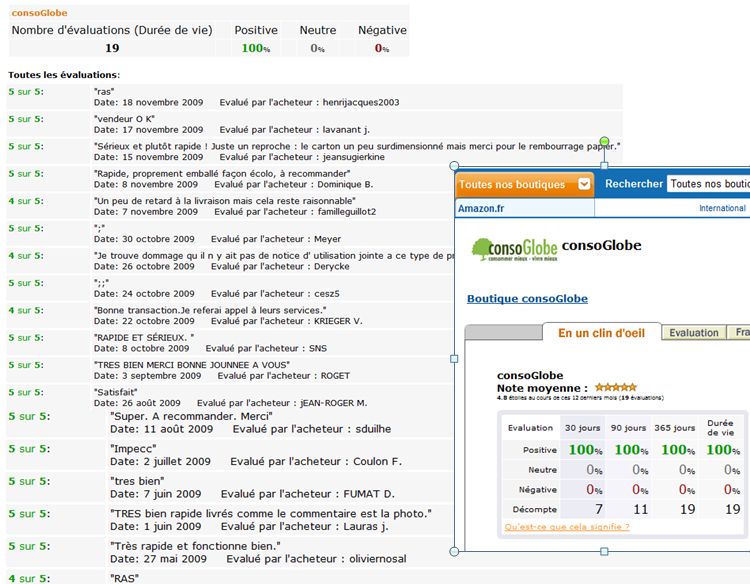Click the Qu'est-ce que cela signifie link

[567, 527]
